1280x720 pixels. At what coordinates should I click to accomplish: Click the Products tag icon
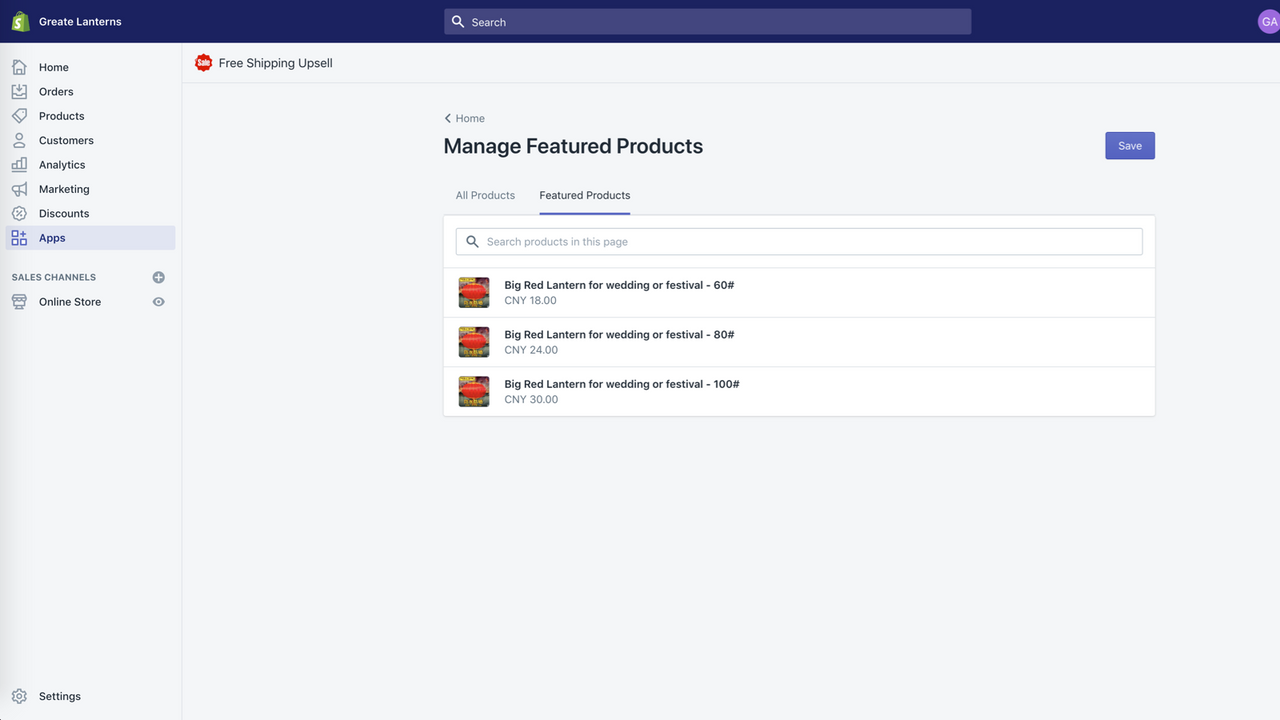19,116
